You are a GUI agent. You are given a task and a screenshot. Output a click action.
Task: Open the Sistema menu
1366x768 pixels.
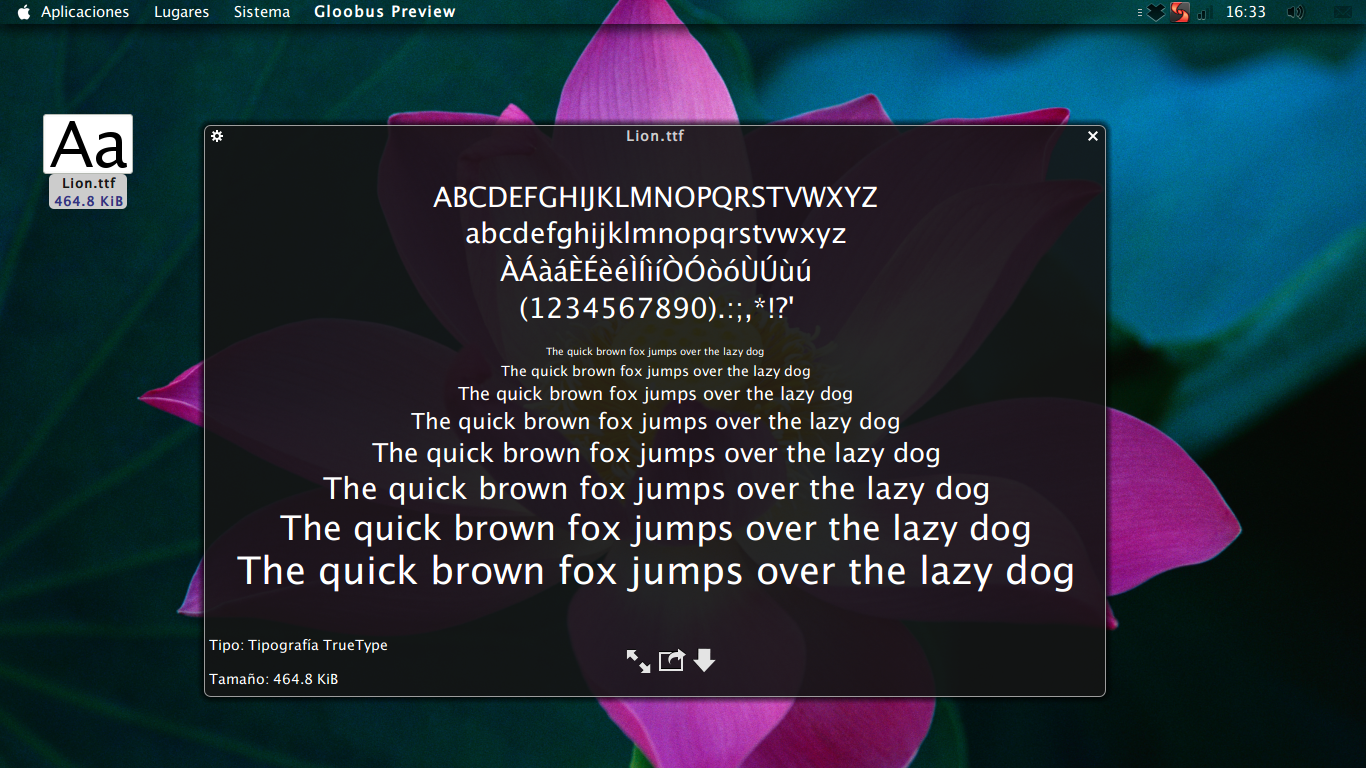point(262,12)
